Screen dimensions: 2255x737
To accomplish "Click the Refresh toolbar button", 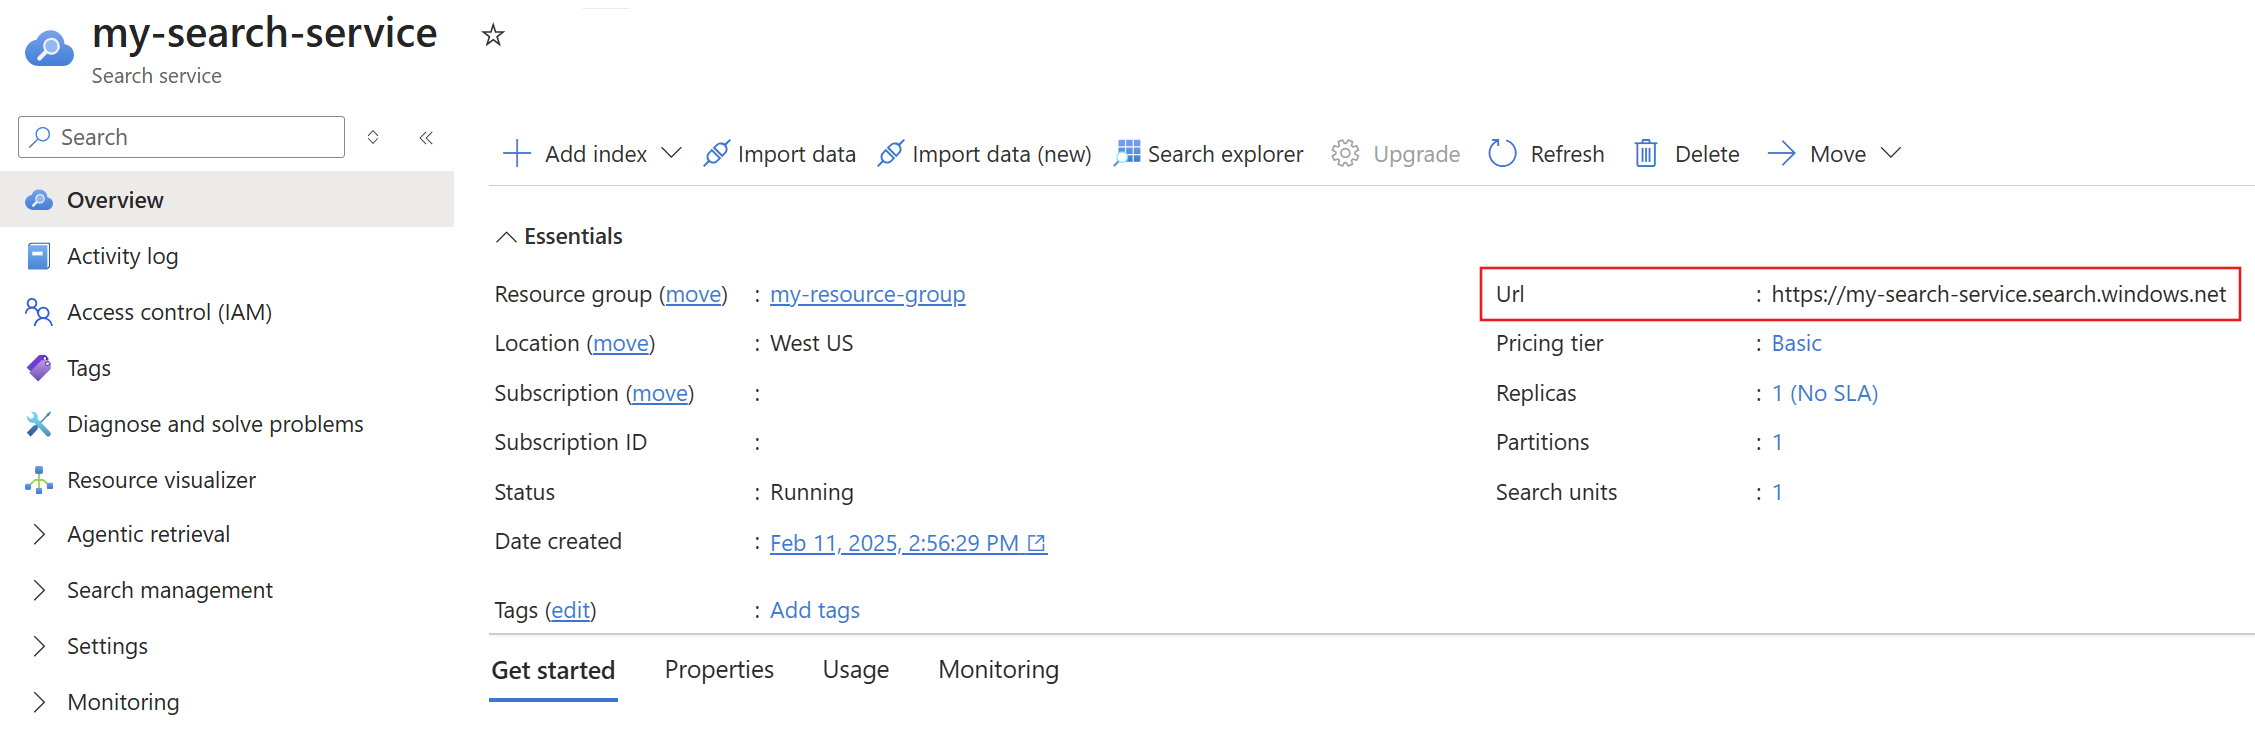I will (1546, 154).
